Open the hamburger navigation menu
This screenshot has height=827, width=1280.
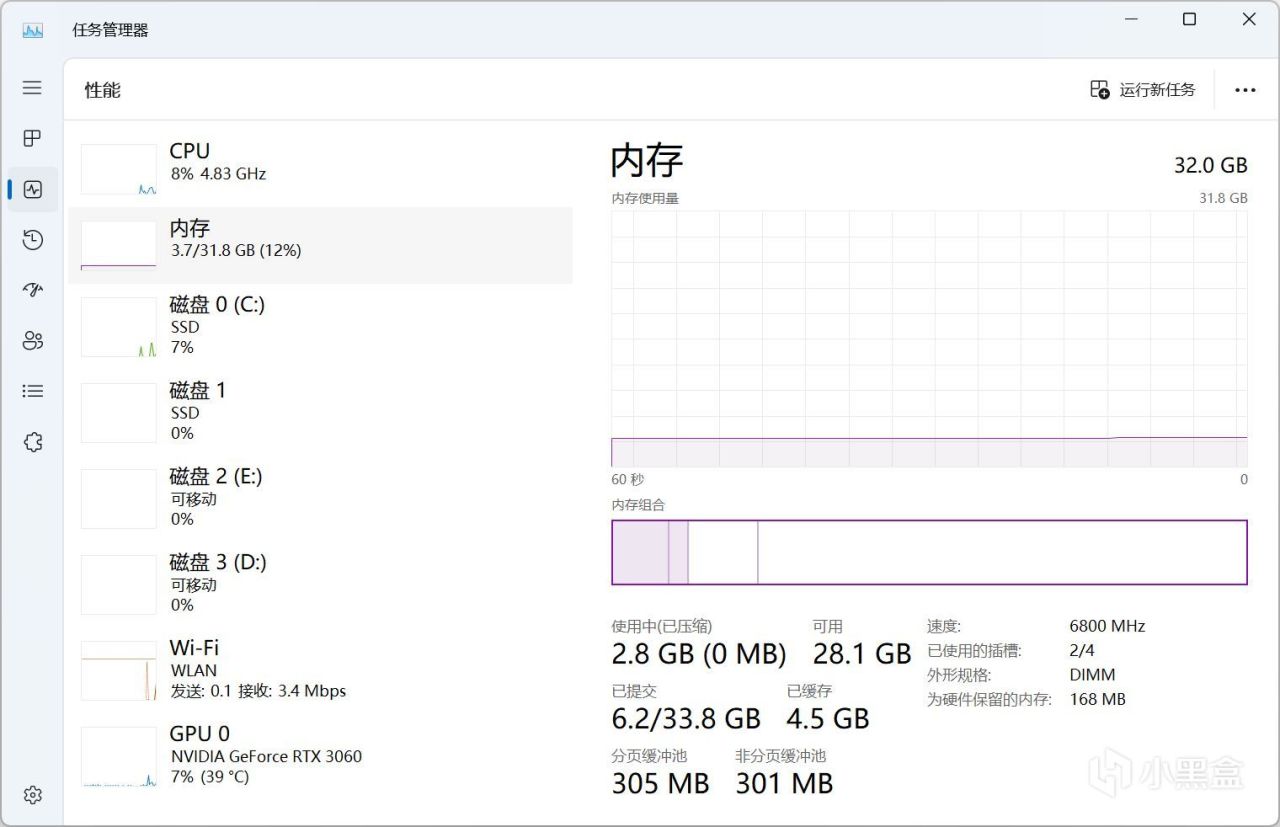click(32, 88)
